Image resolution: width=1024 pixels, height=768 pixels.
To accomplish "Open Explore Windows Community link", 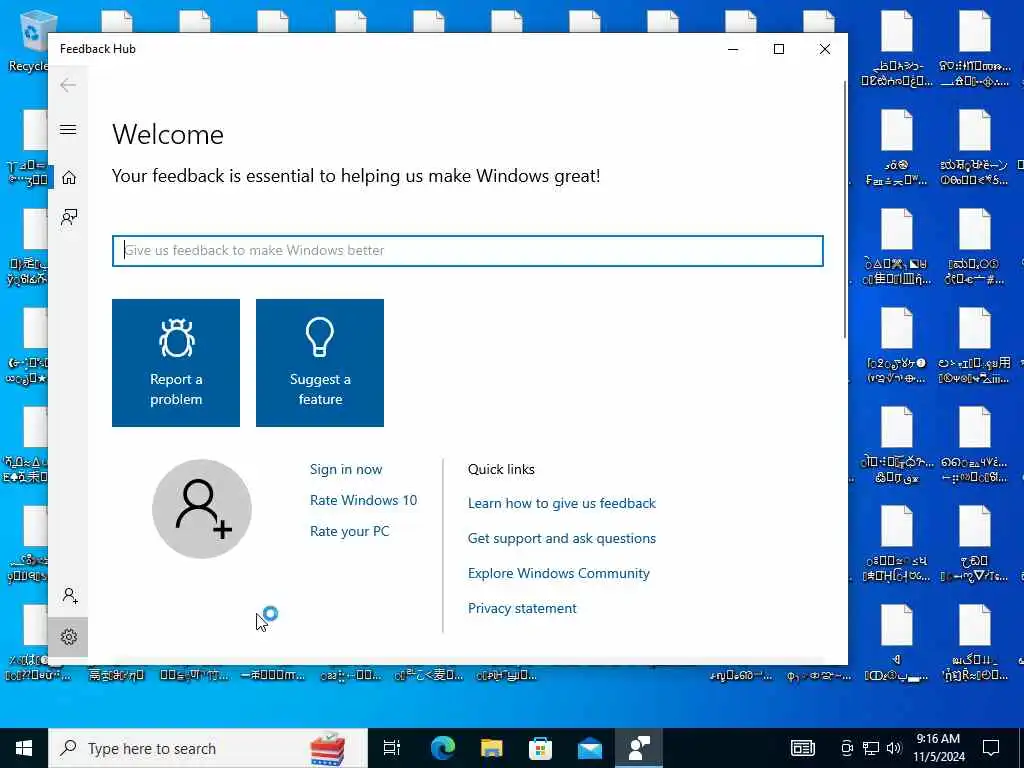I will coord(559,573).
